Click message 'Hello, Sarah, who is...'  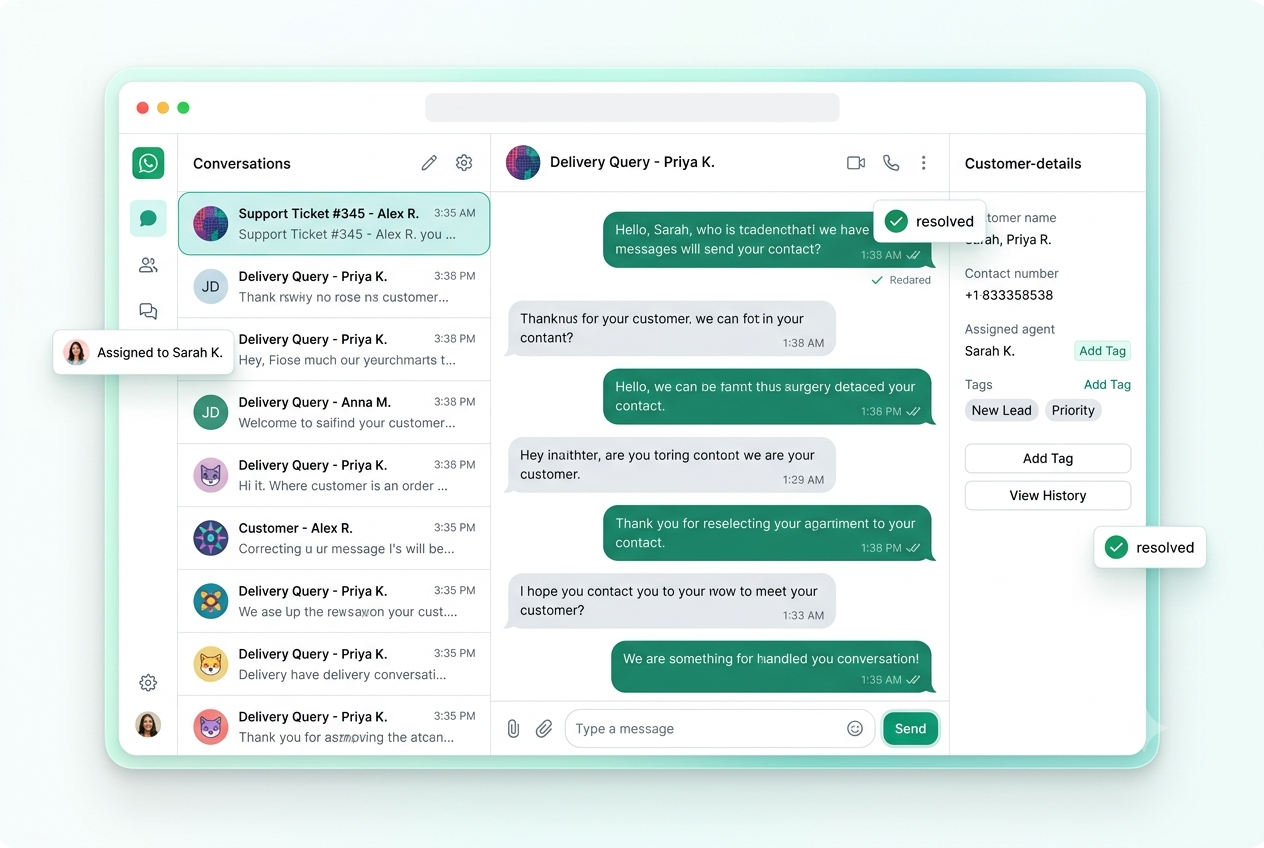coord(768,240)
